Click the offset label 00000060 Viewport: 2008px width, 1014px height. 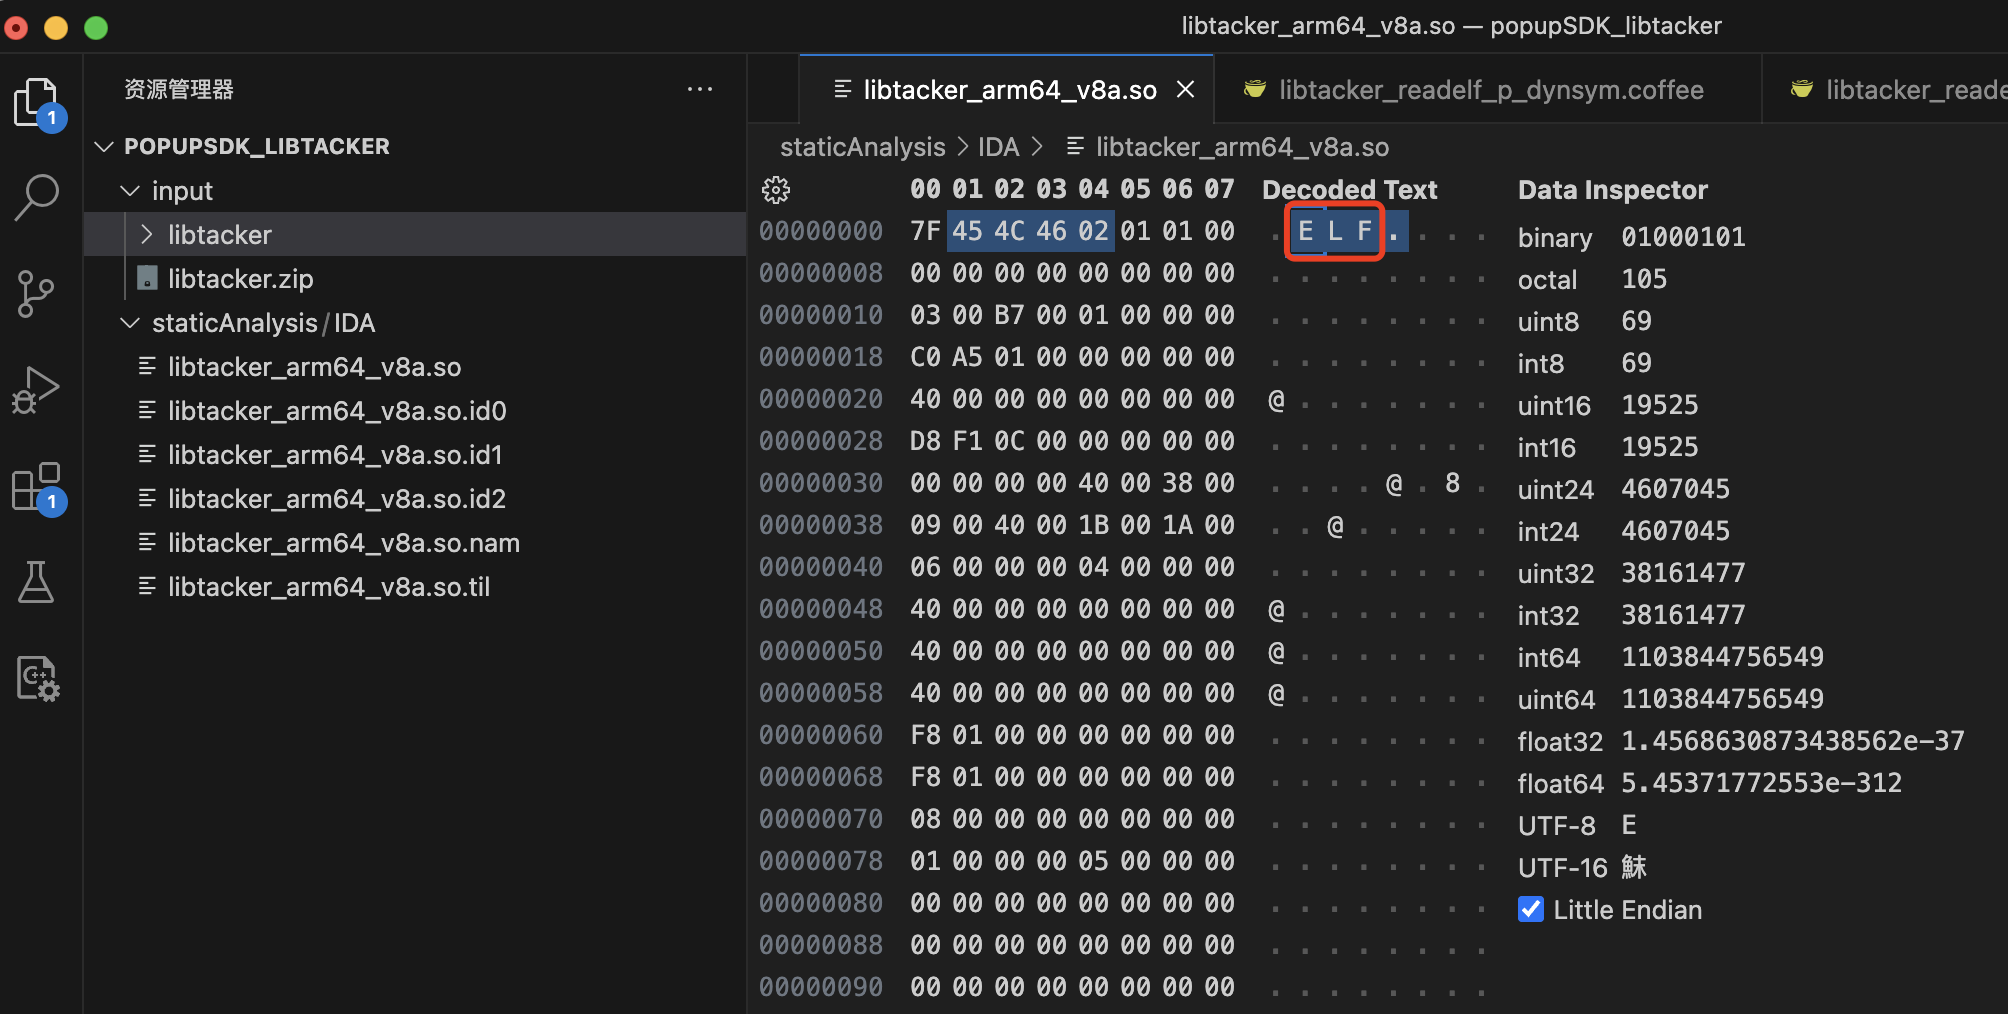821,735
